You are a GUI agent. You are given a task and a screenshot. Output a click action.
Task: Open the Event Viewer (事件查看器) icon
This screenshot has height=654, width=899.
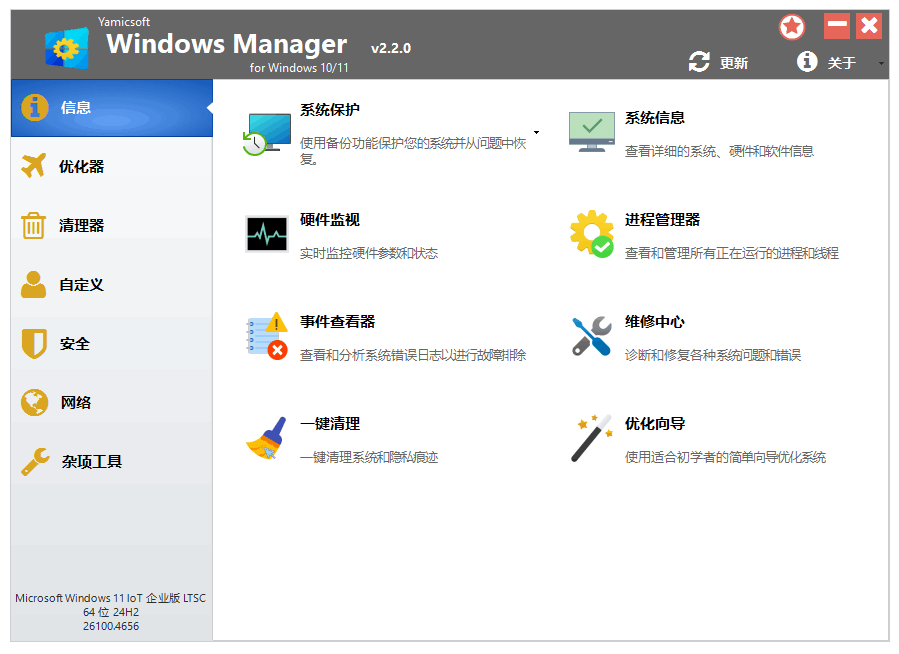[x=267, y=336]
